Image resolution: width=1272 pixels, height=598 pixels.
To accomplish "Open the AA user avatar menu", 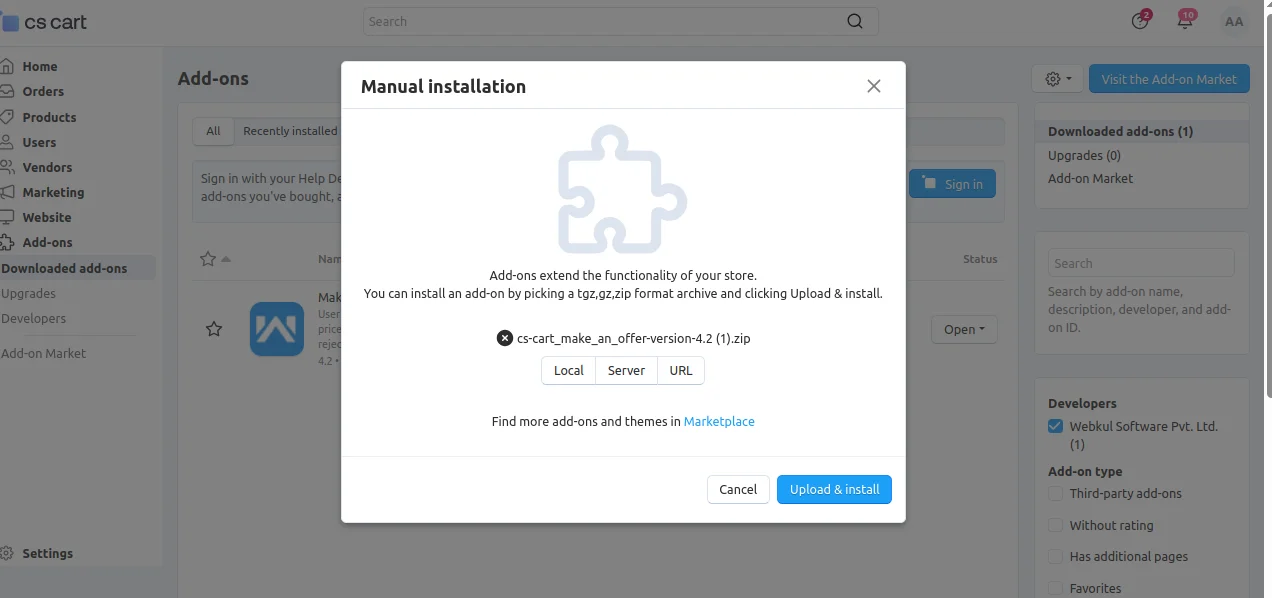I will point(1234,21).
